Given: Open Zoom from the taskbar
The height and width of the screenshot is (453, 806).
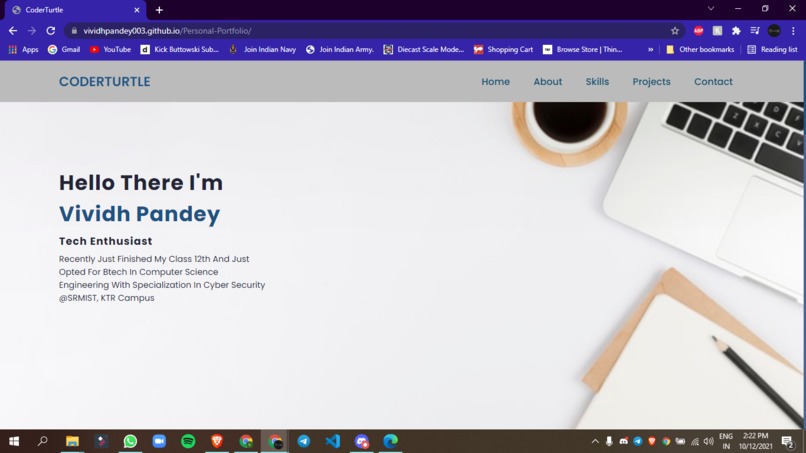Looking at the screenshot, I should 159,441.
